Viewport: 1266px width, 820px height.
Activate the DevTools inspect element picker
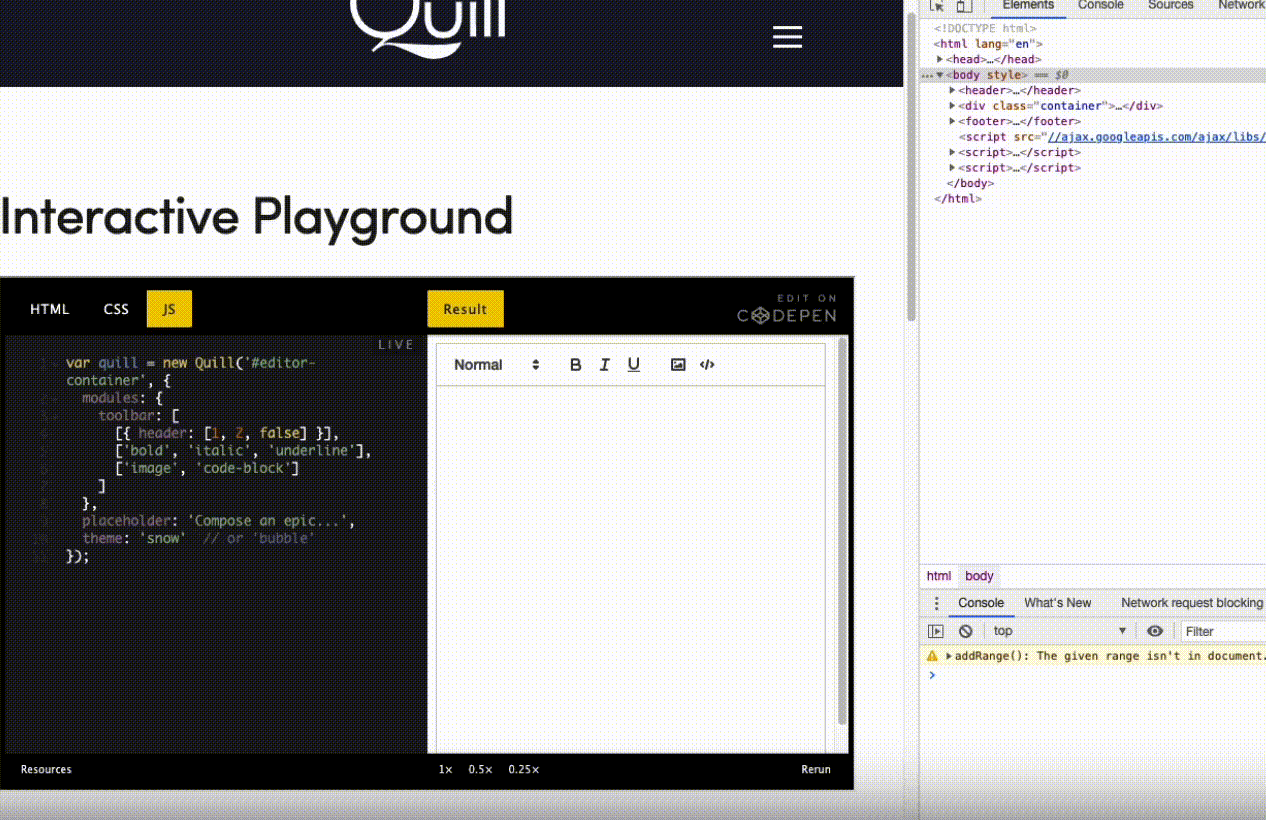[938, 5]
